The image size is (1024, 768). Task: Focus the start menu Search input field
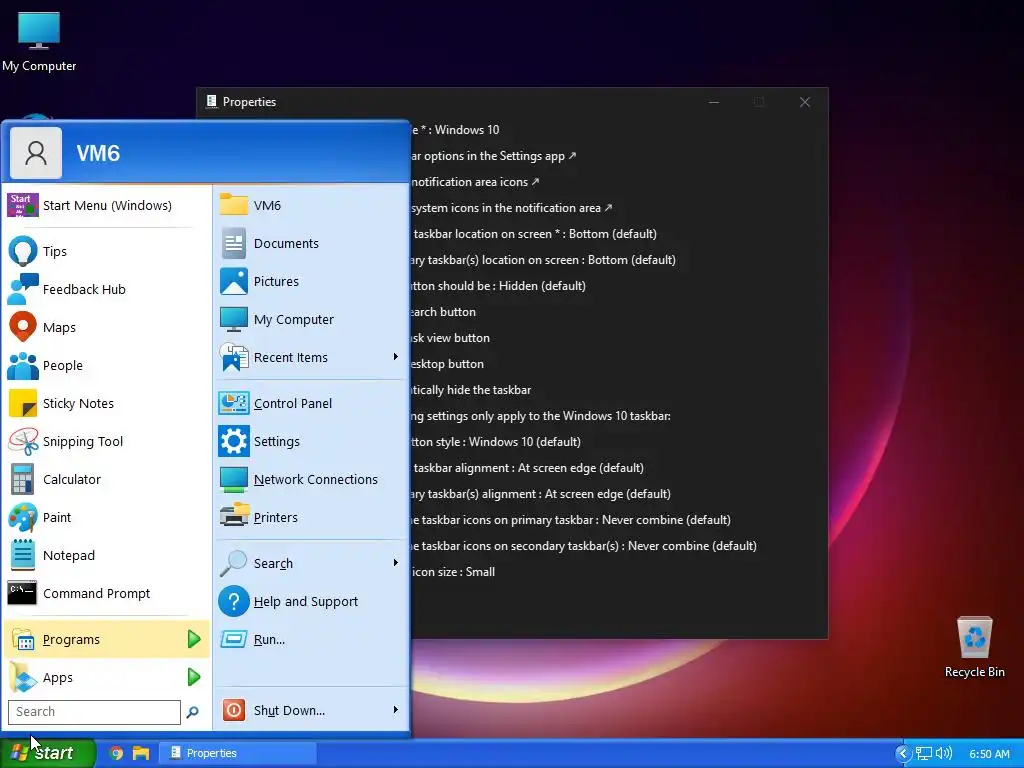point(94,712)
